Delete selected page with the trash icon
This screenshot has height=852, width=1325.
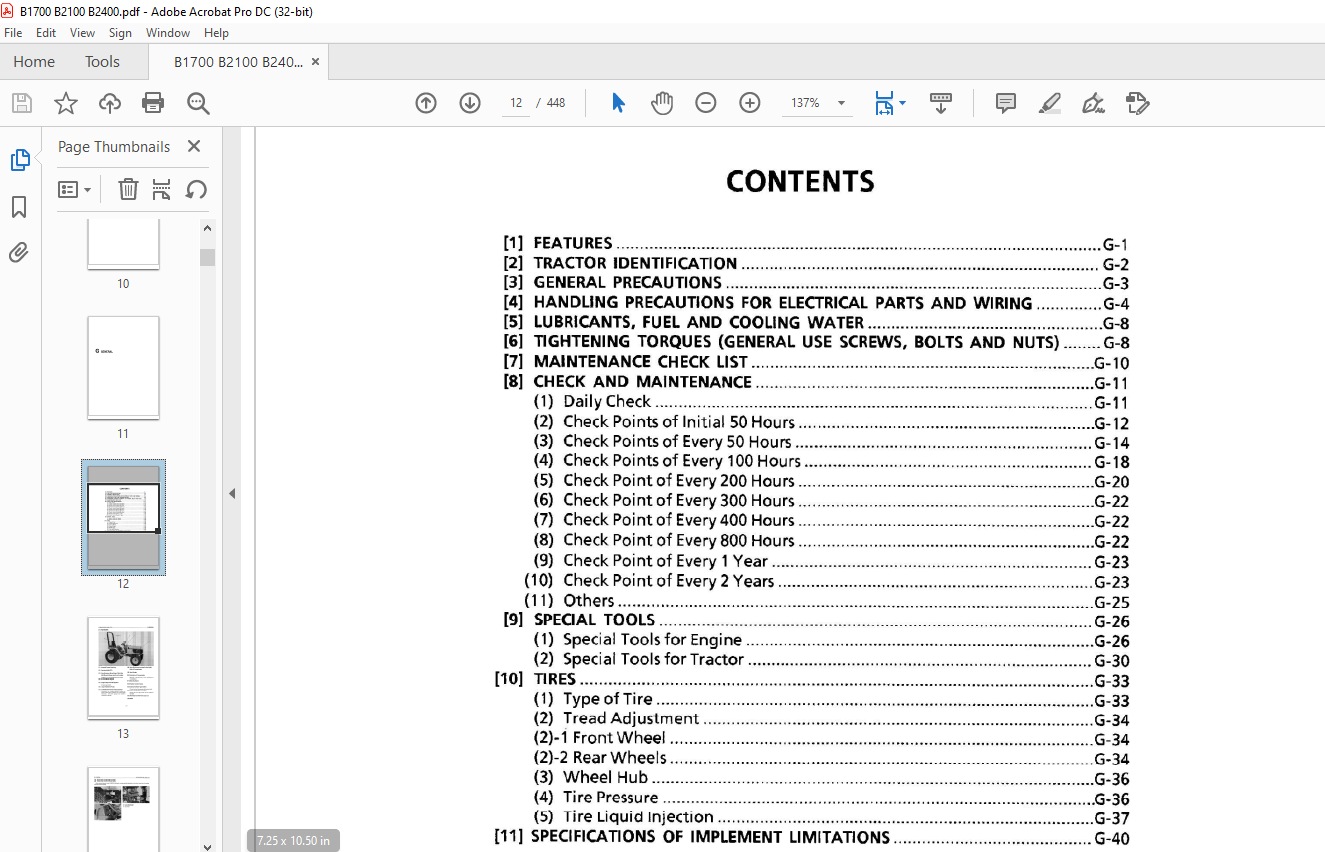click(128, 189)
